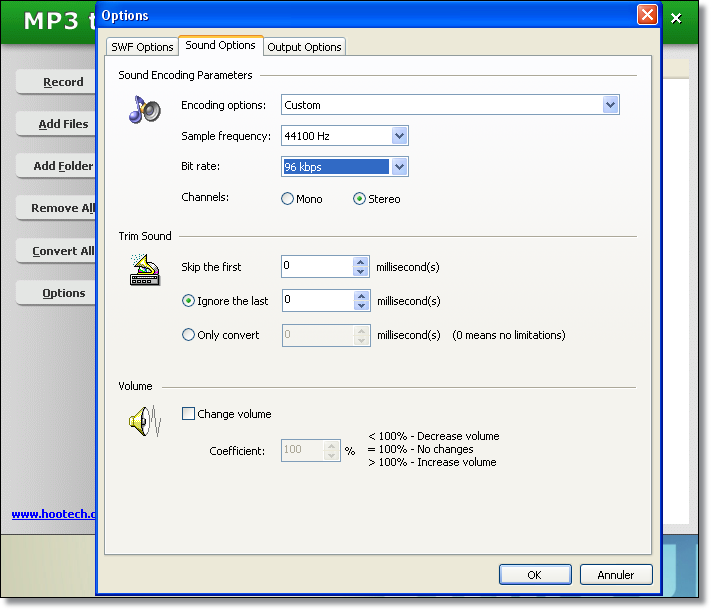Open the Encoding options dropdown
The image size is (711, 610).
pos(610,105)
